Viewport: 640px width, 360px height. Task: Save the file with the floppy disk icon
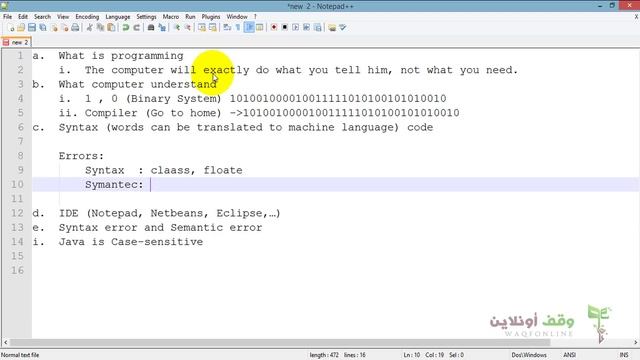tap(32, 27)
